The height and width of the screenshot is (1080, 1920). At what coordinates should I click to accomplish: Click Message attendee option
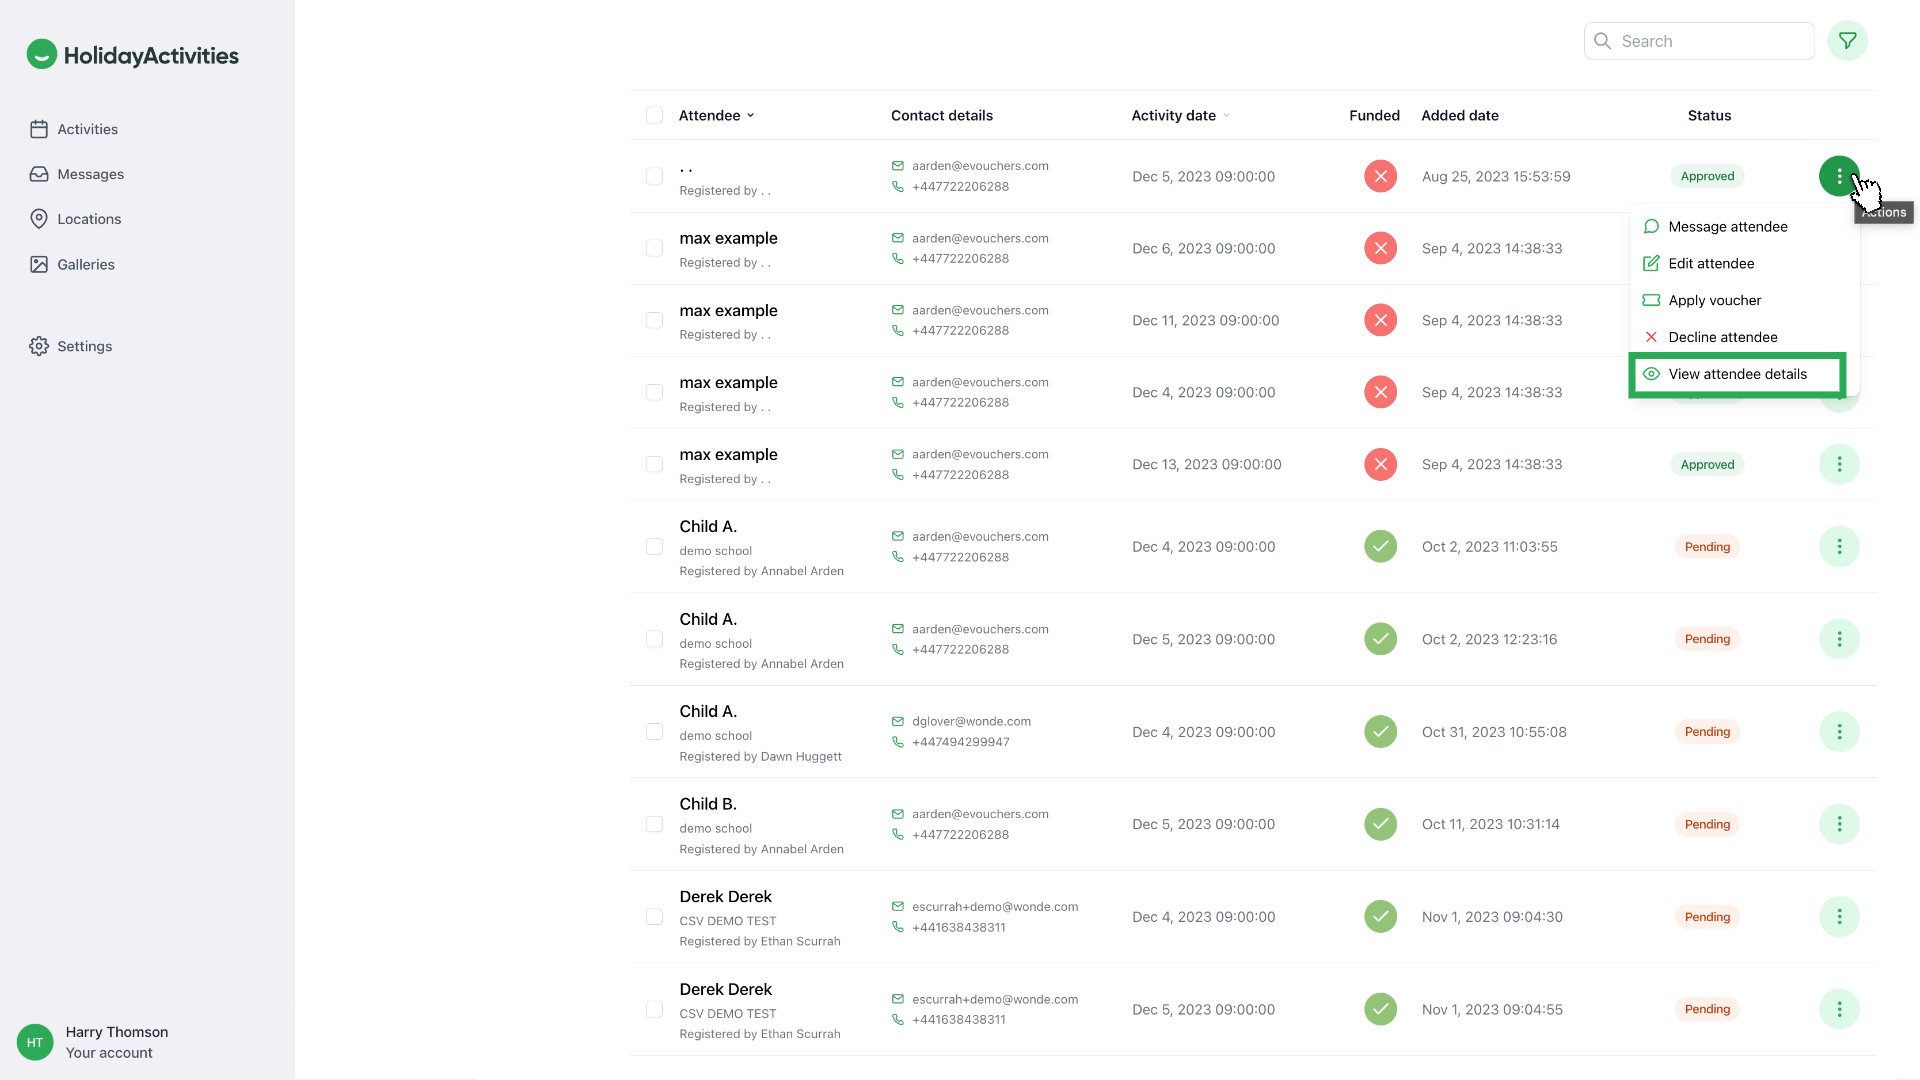pos(1727,227)
